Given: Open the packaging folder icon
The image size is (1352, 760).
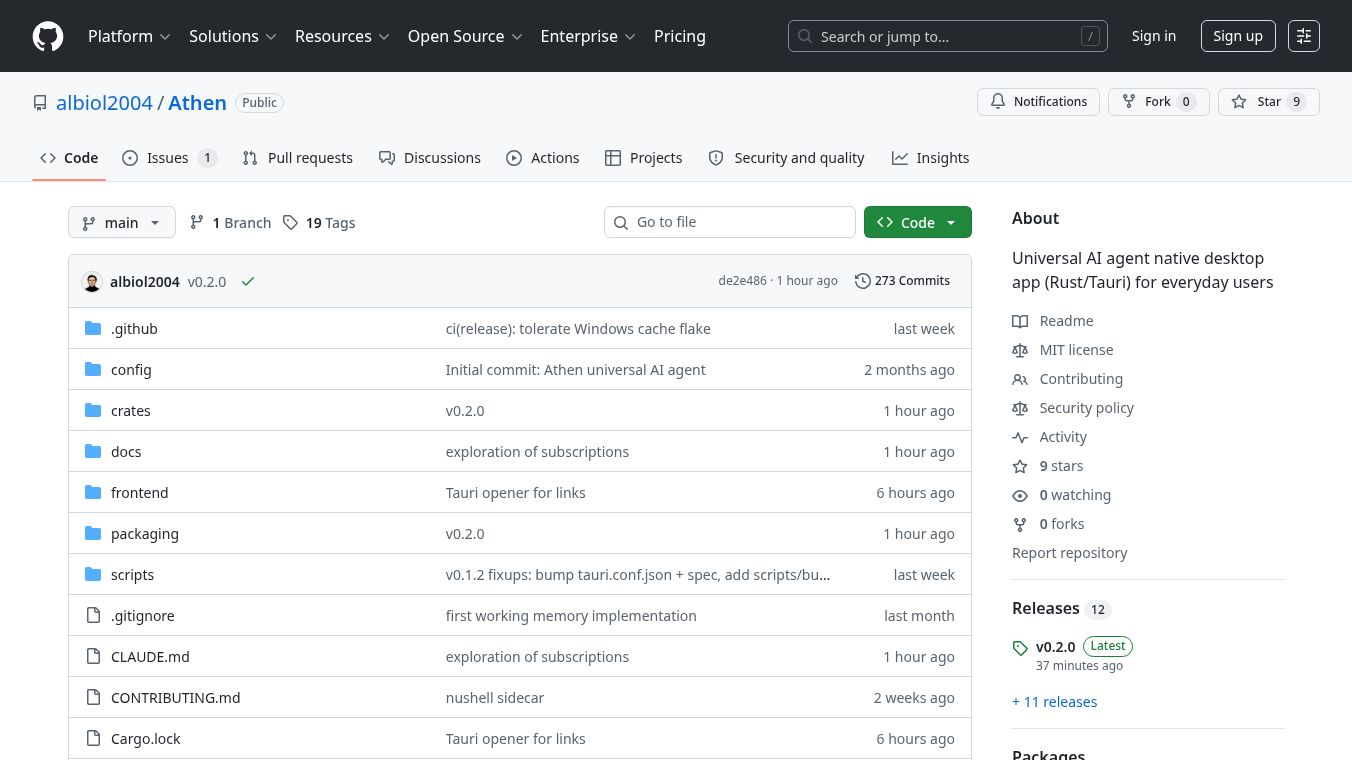Looking at the screenshot, I should point(93,533).
